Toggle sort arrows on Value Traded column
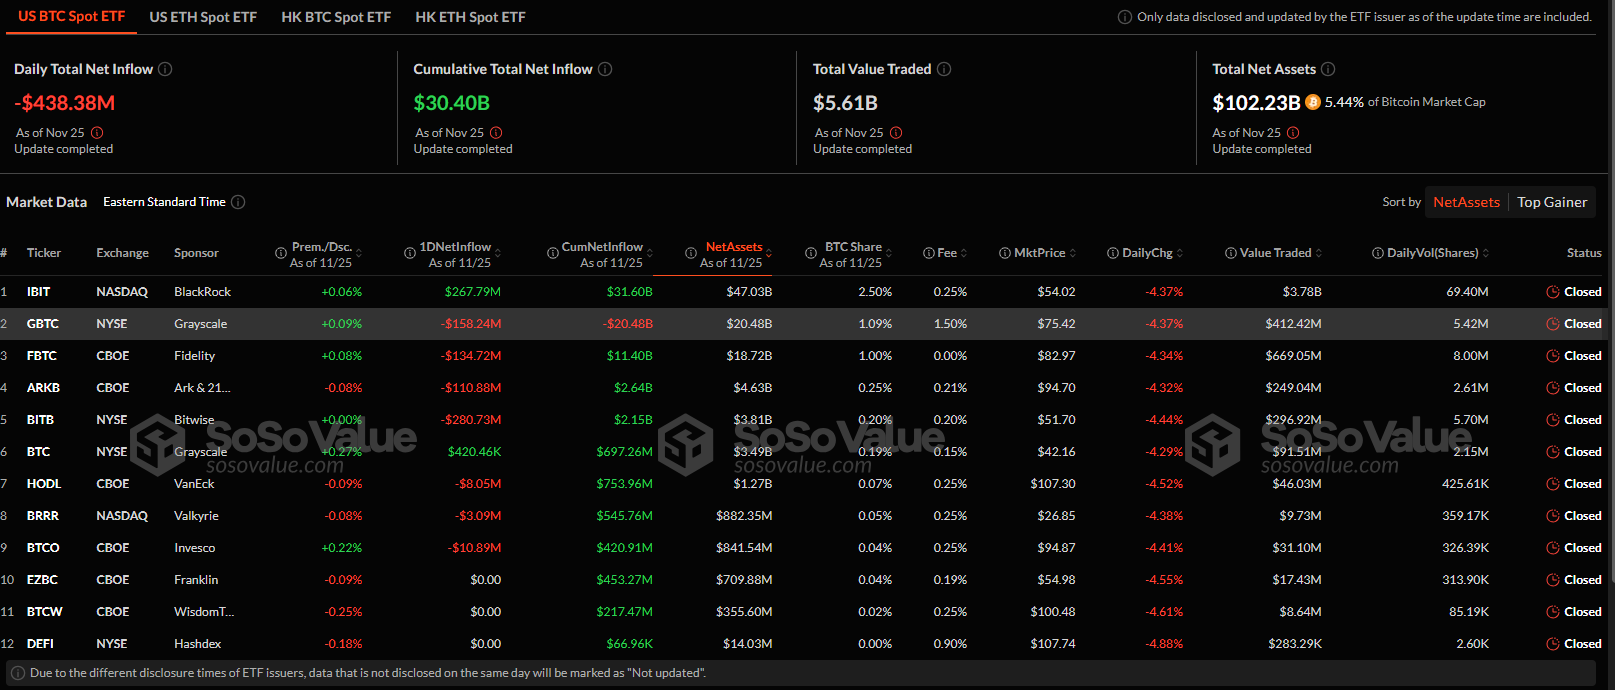This screenshot has width=1615, height=690. pos(1319,254)
